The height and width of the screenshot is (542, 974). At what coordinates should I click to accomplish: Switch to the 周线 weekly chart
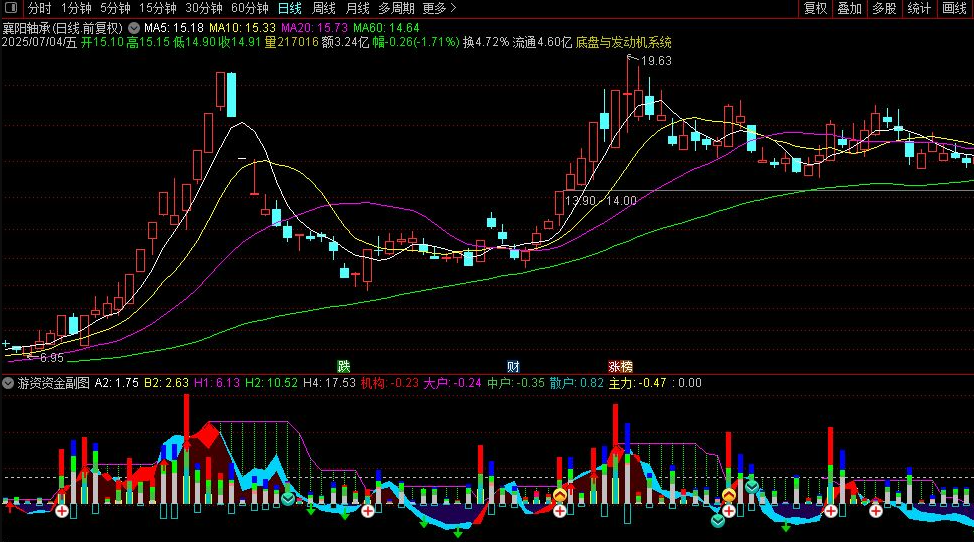(324, 8)
